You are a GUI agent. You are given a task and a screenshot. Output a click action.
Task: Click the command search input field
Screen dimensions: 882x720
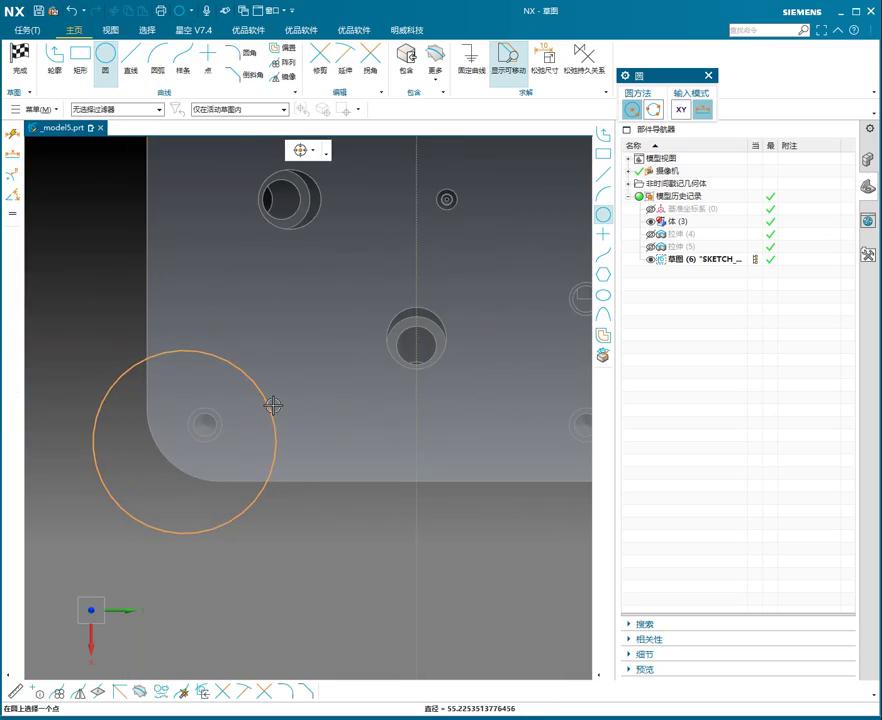pos(763,30)
